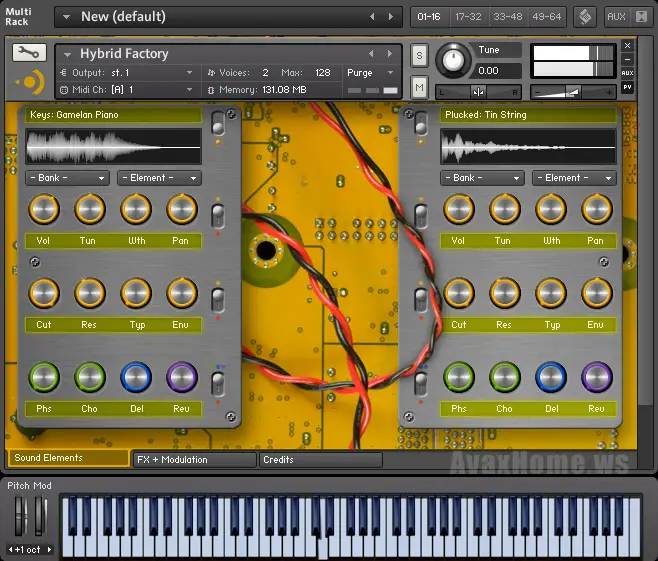Solo the instrument with S button
The width and height of the screenshot is (658, 561).
419,55
